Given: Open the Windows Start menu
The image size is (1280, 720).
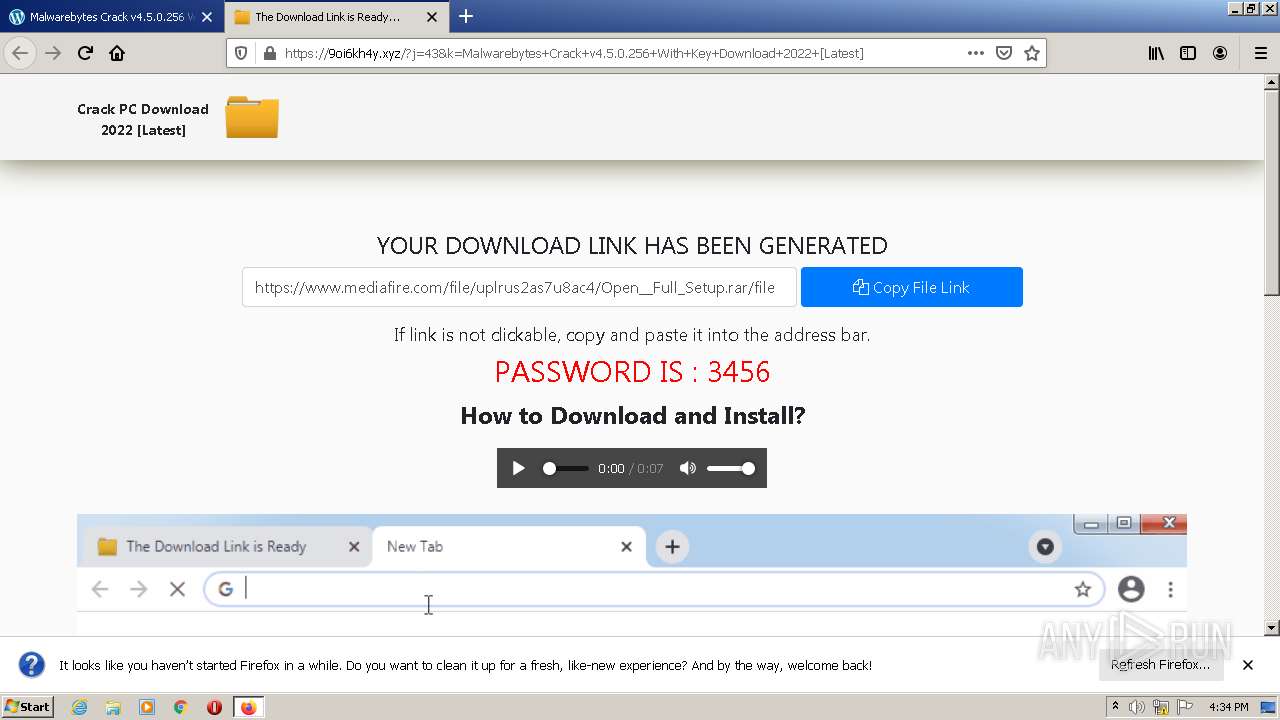Looking at the screenshot, I should (28, 706).
